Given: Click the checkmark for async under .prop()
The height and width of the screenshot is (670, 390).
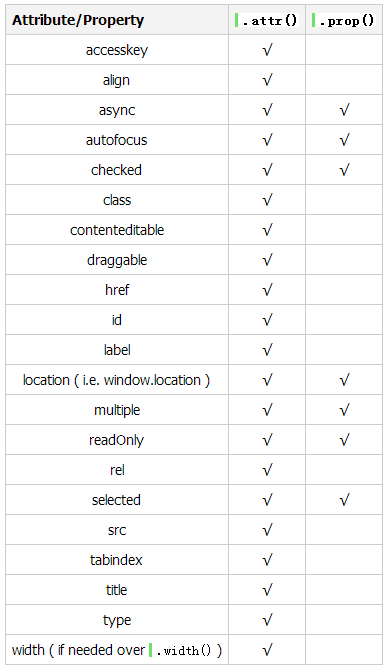Looking at the screenshot, I should 344,110.
